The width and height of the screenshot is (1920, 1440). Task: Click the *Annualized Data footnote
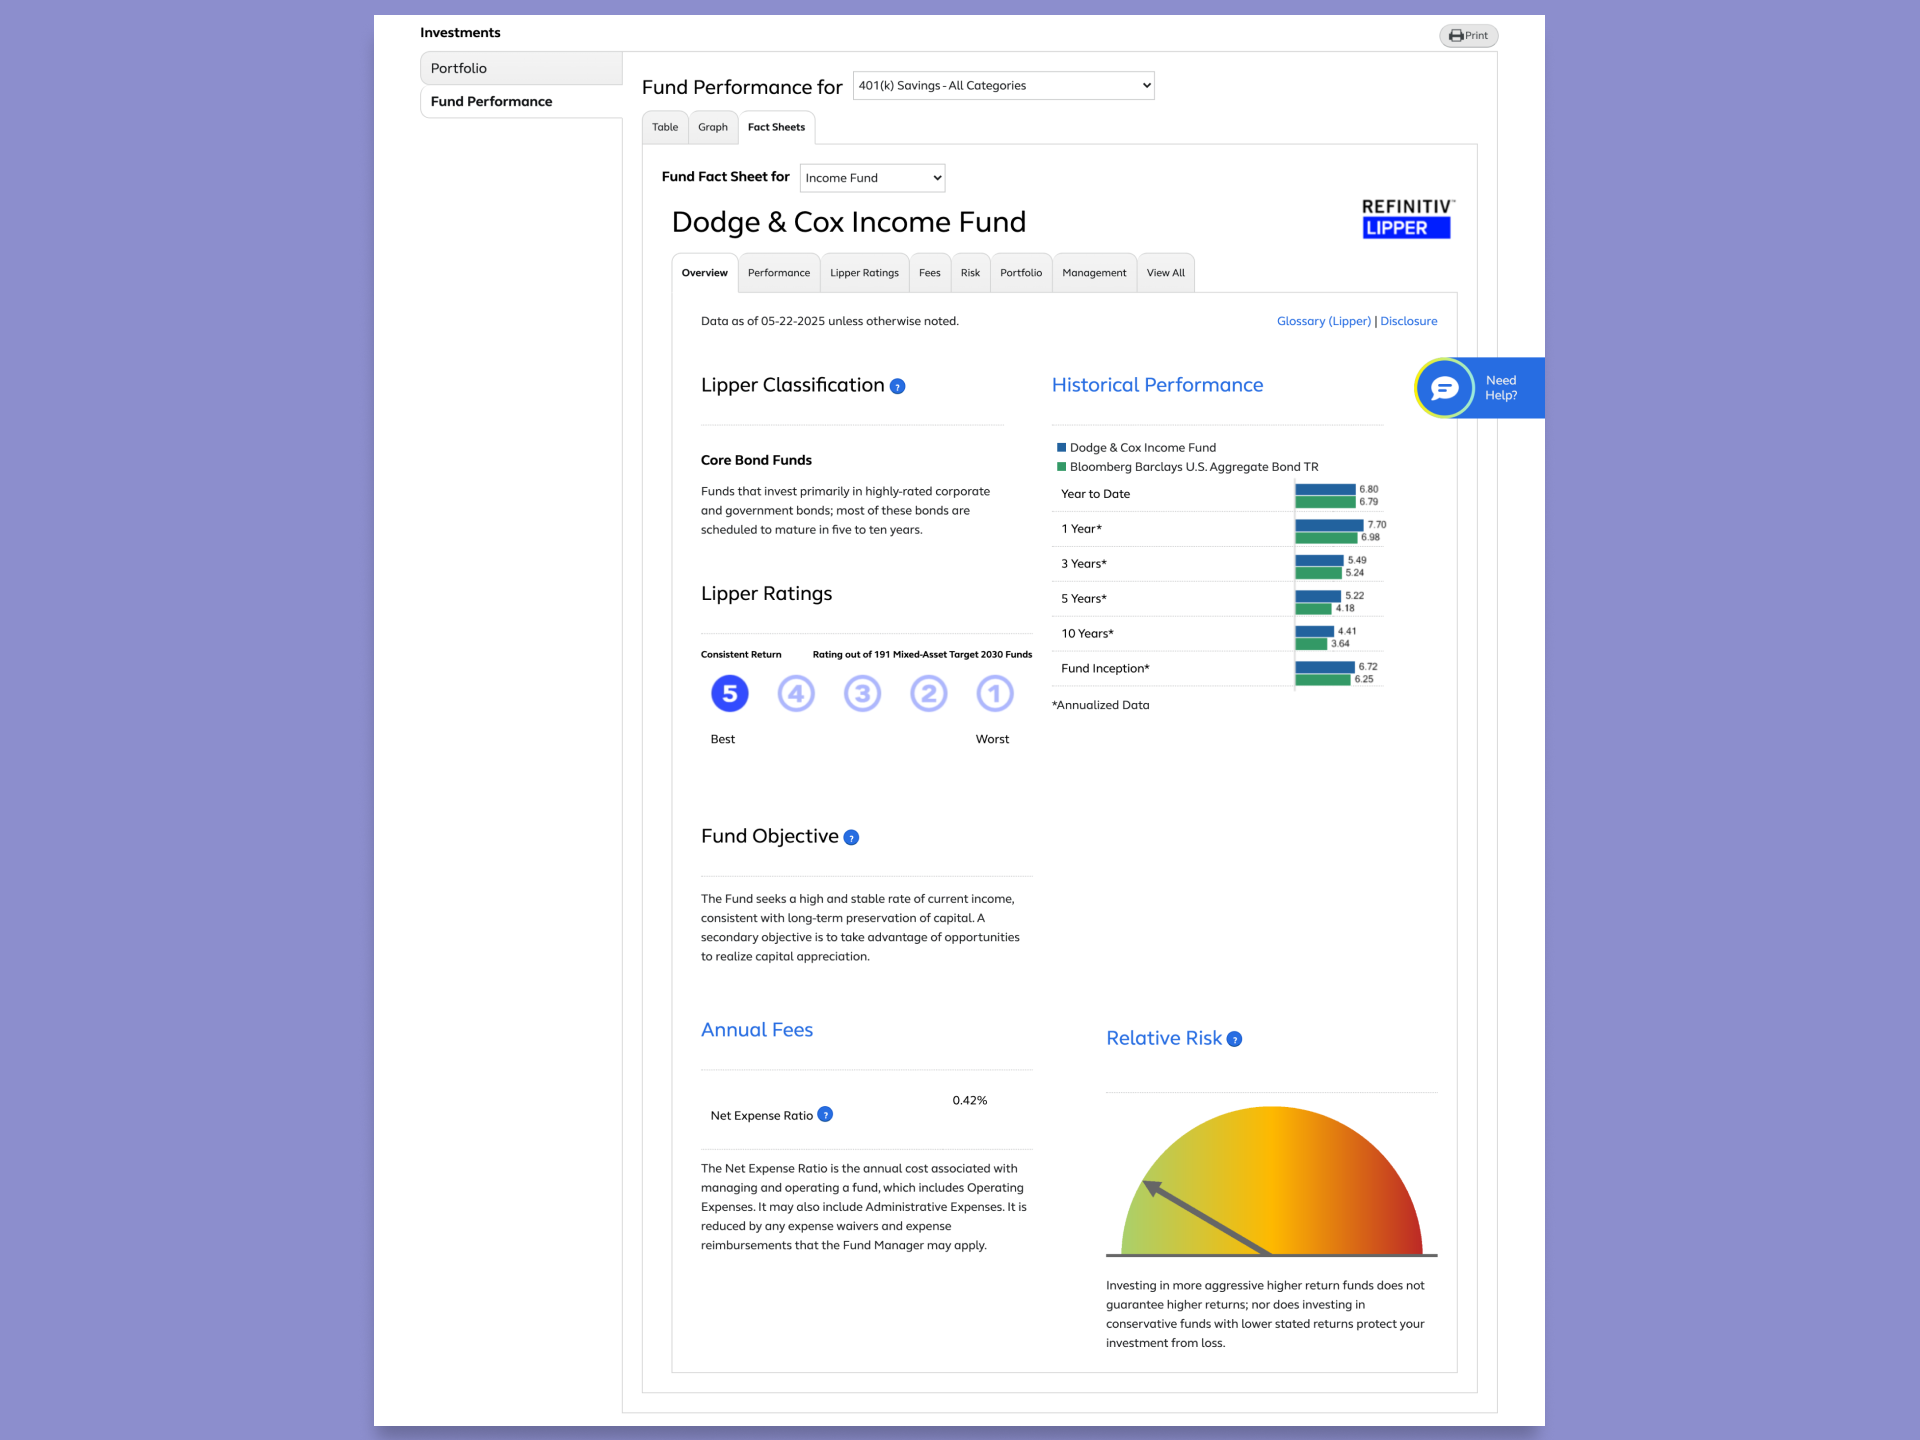(x=1101, y=706)
